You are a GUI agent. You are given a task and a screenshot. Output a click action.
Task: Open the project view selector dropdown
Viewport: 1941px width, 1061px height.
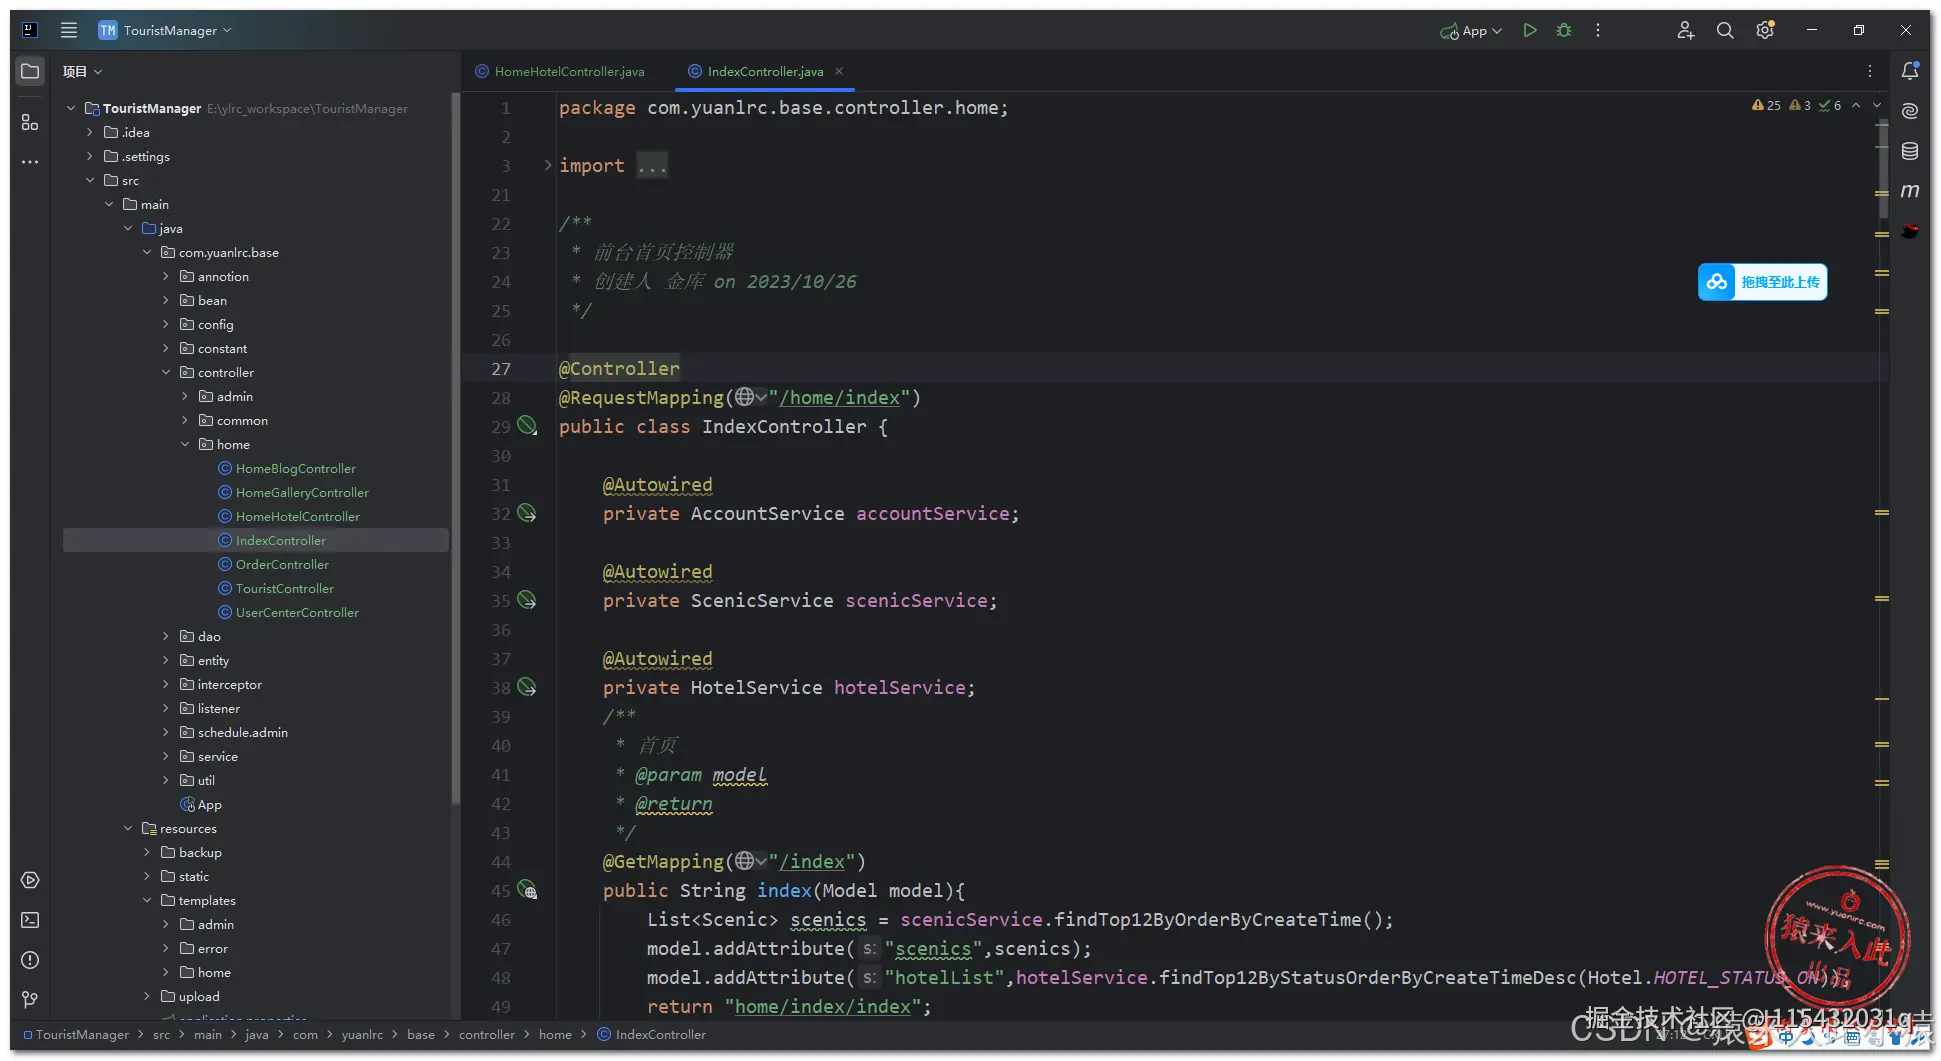(x=82, y=71)
